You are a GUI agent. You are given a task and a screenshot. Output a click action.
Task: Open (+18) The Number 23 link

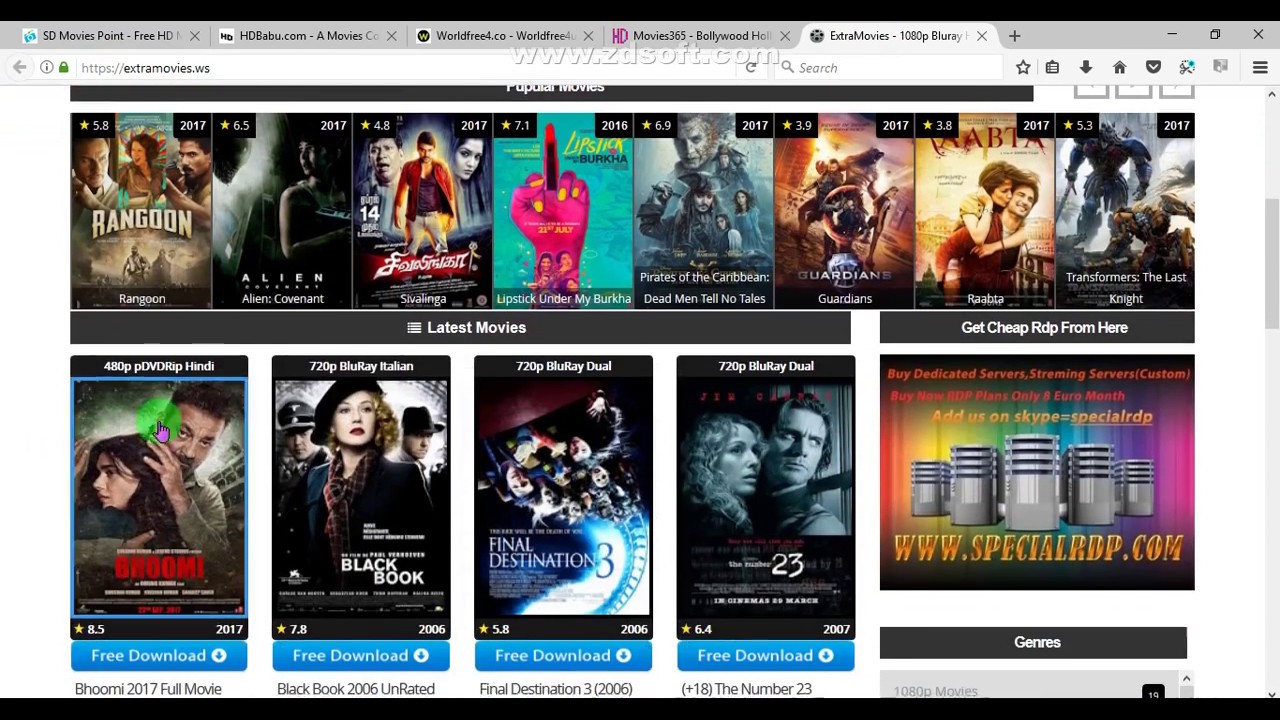pyautogui.click(x=746, y=689)
